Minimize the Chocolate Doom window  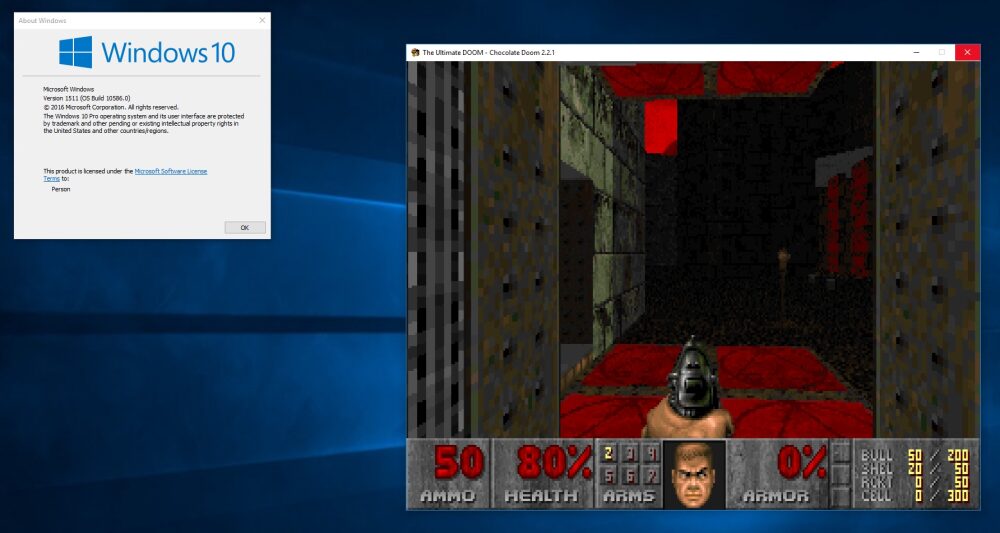click(916, 52)
